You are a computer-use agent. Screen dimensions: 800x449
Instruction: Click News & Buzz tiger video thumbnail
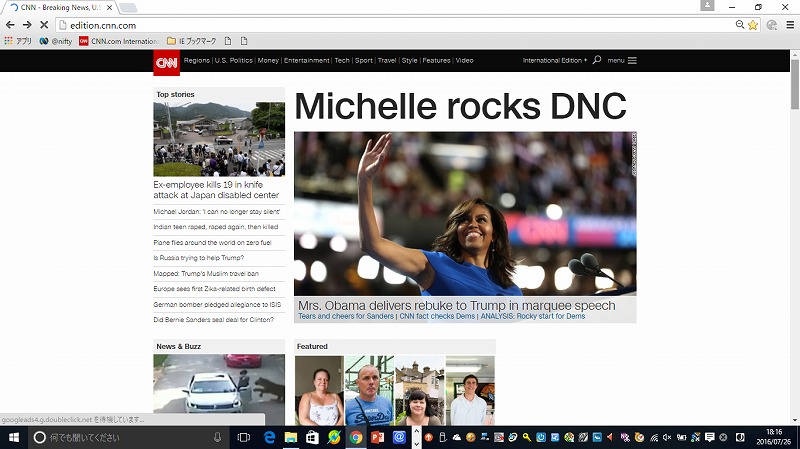[219, 389]
